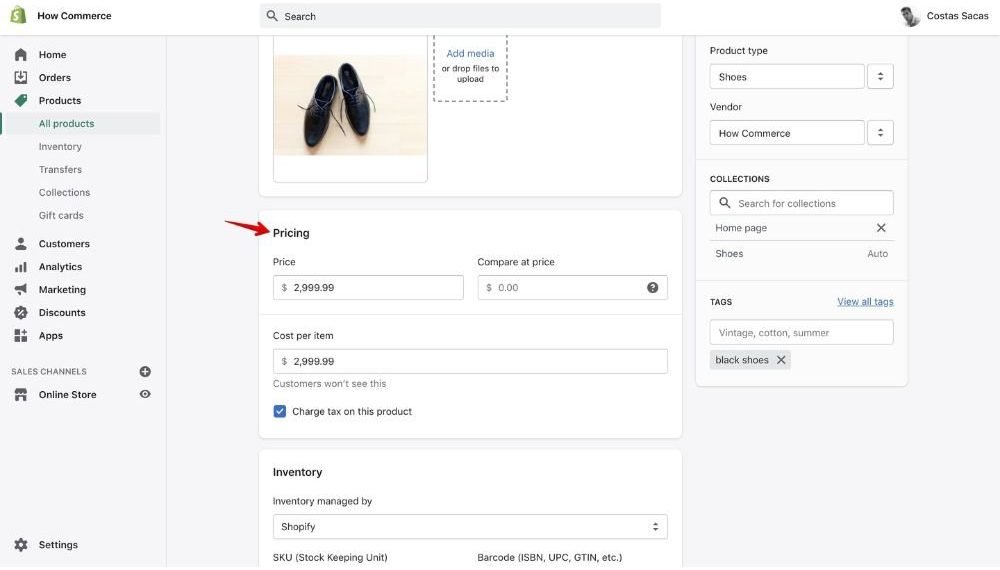This screenshot has height=570, width=1000.
Task: View Online Store via eye icon
Action: click(x=145, y=395)
